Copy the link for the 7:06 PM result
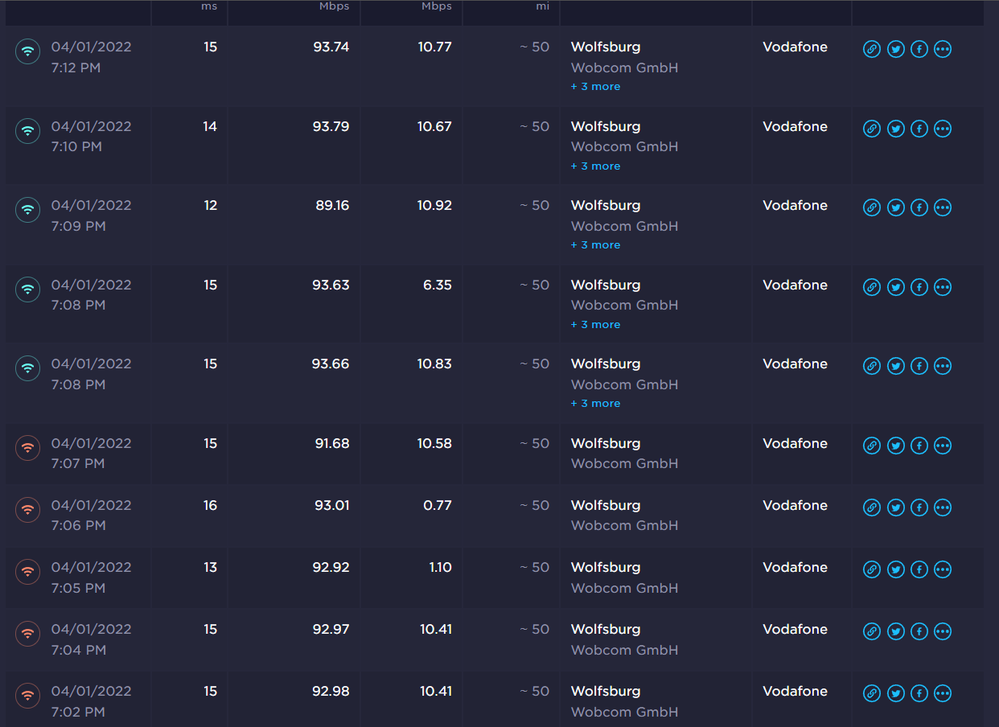The height and width of the screenshot is (727, 999). [x=871, y=507]
